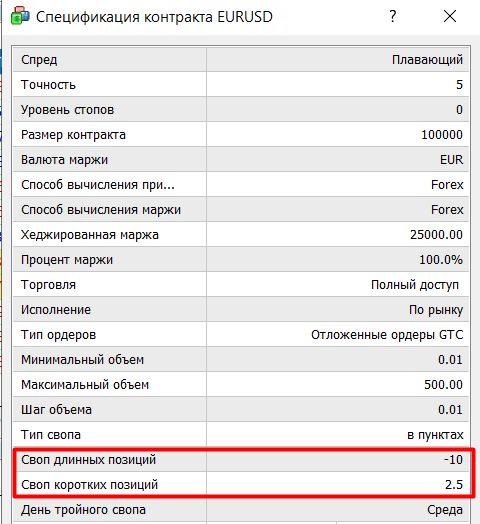The width and height of the screenshot is (480, 524).
Task: Select the Способ вычисления маржи row
Action: pyautogui.click(x=241, y=210)
